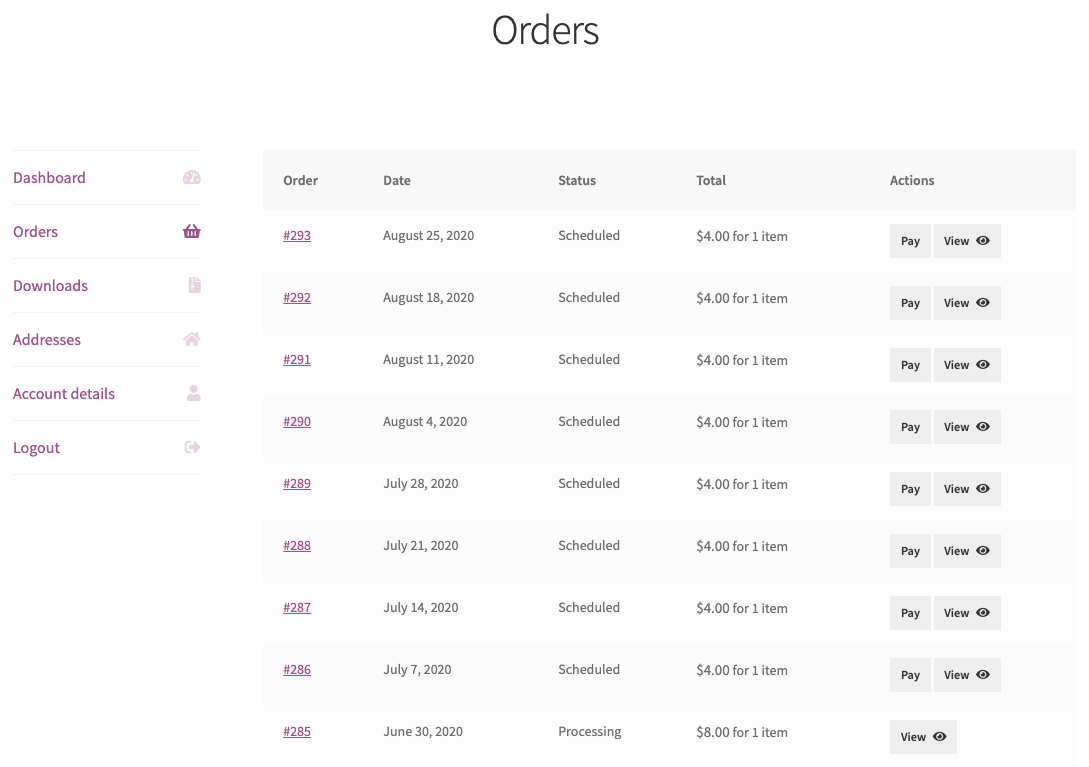Click the Orders basket icon
The height and width of the screenshot is (767, 1089).
point(192,232)
